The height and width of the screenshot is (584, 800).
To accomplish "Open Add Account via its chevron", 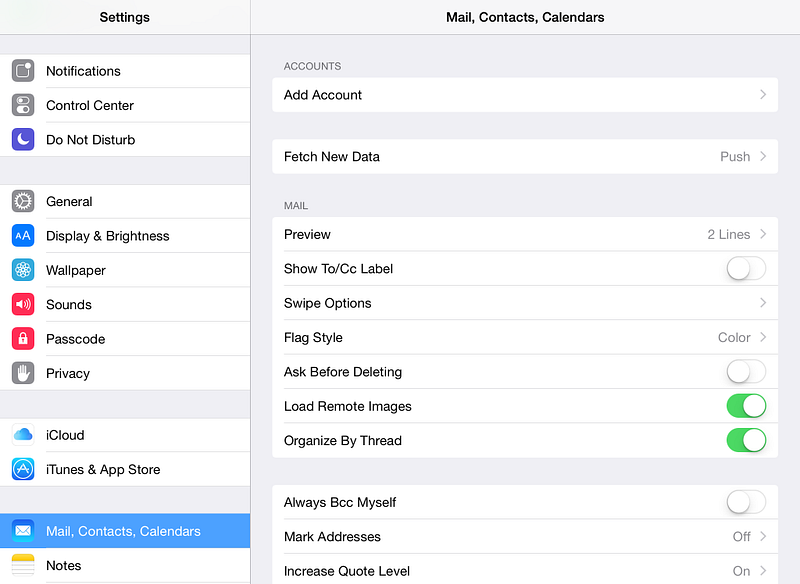I will (763, 94).
